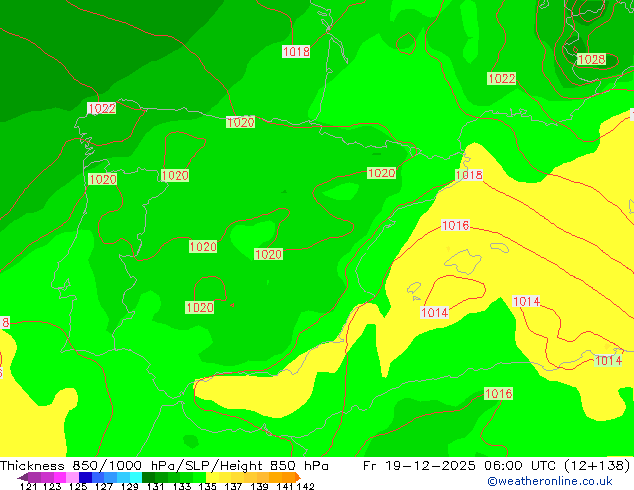
Task: Pick the light pink legend swatch
Action: [72, 477]
